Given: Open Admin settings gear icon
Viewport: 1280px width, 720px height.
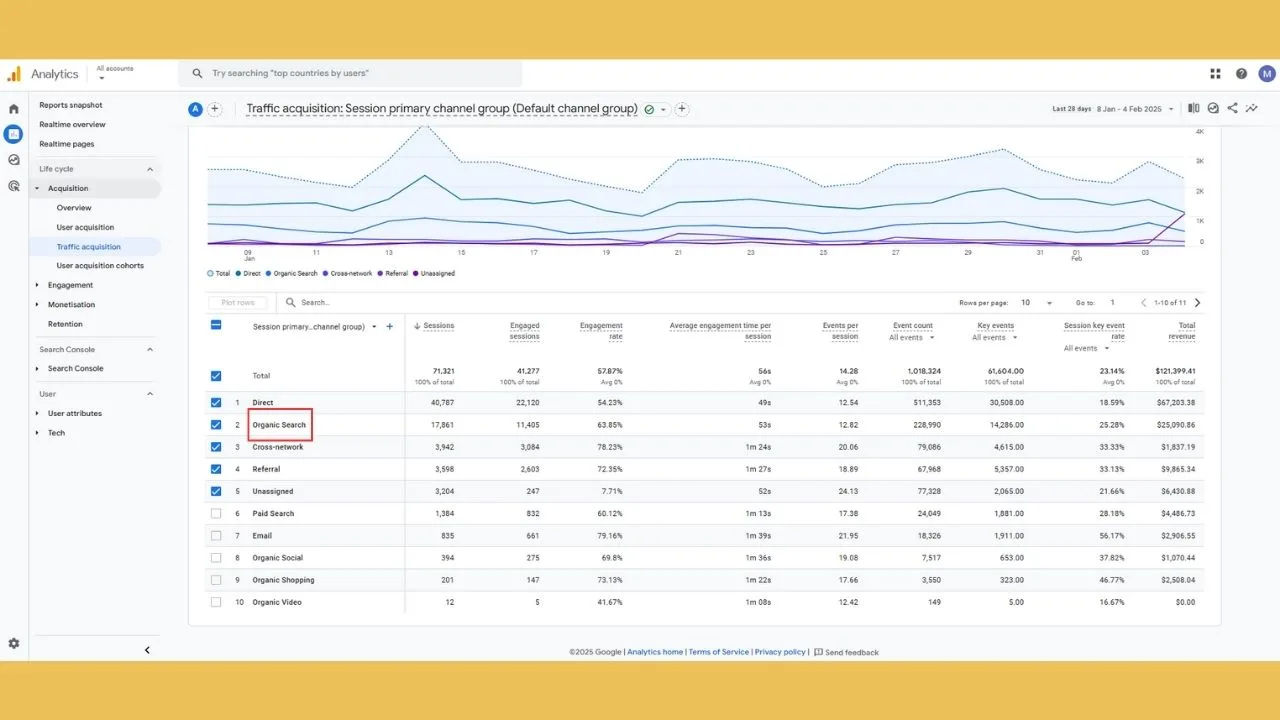Looking at the screenshot, I should [14, 644].
